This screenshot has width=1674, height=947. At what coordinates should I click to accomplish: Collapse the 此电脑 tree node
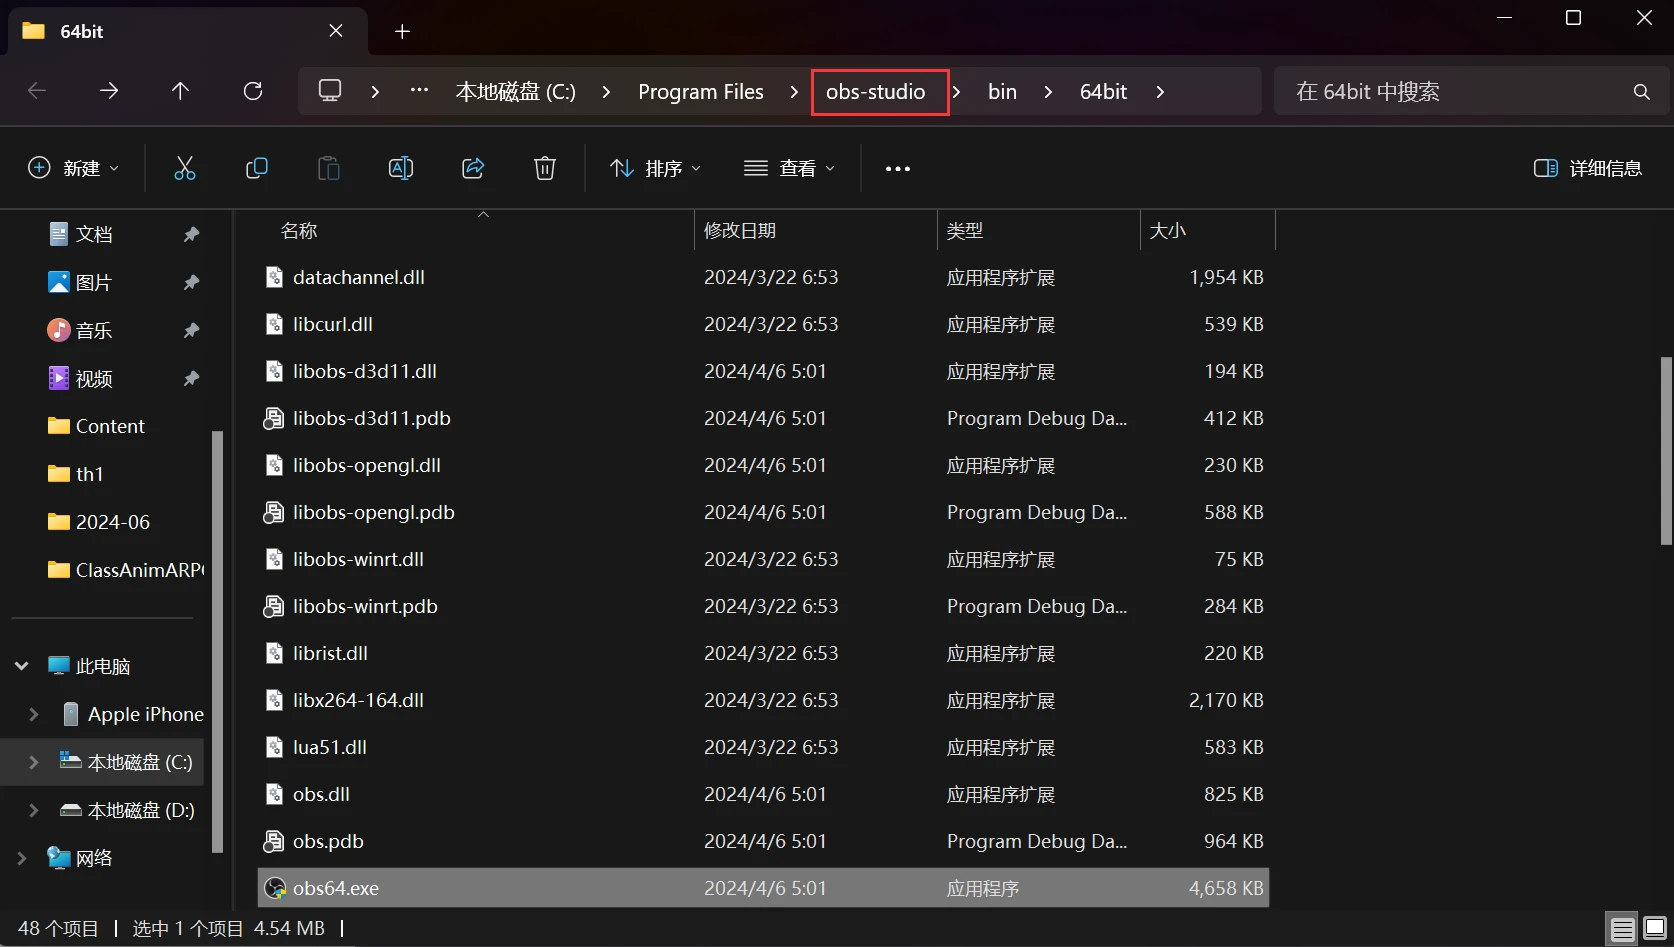(22, 666)
